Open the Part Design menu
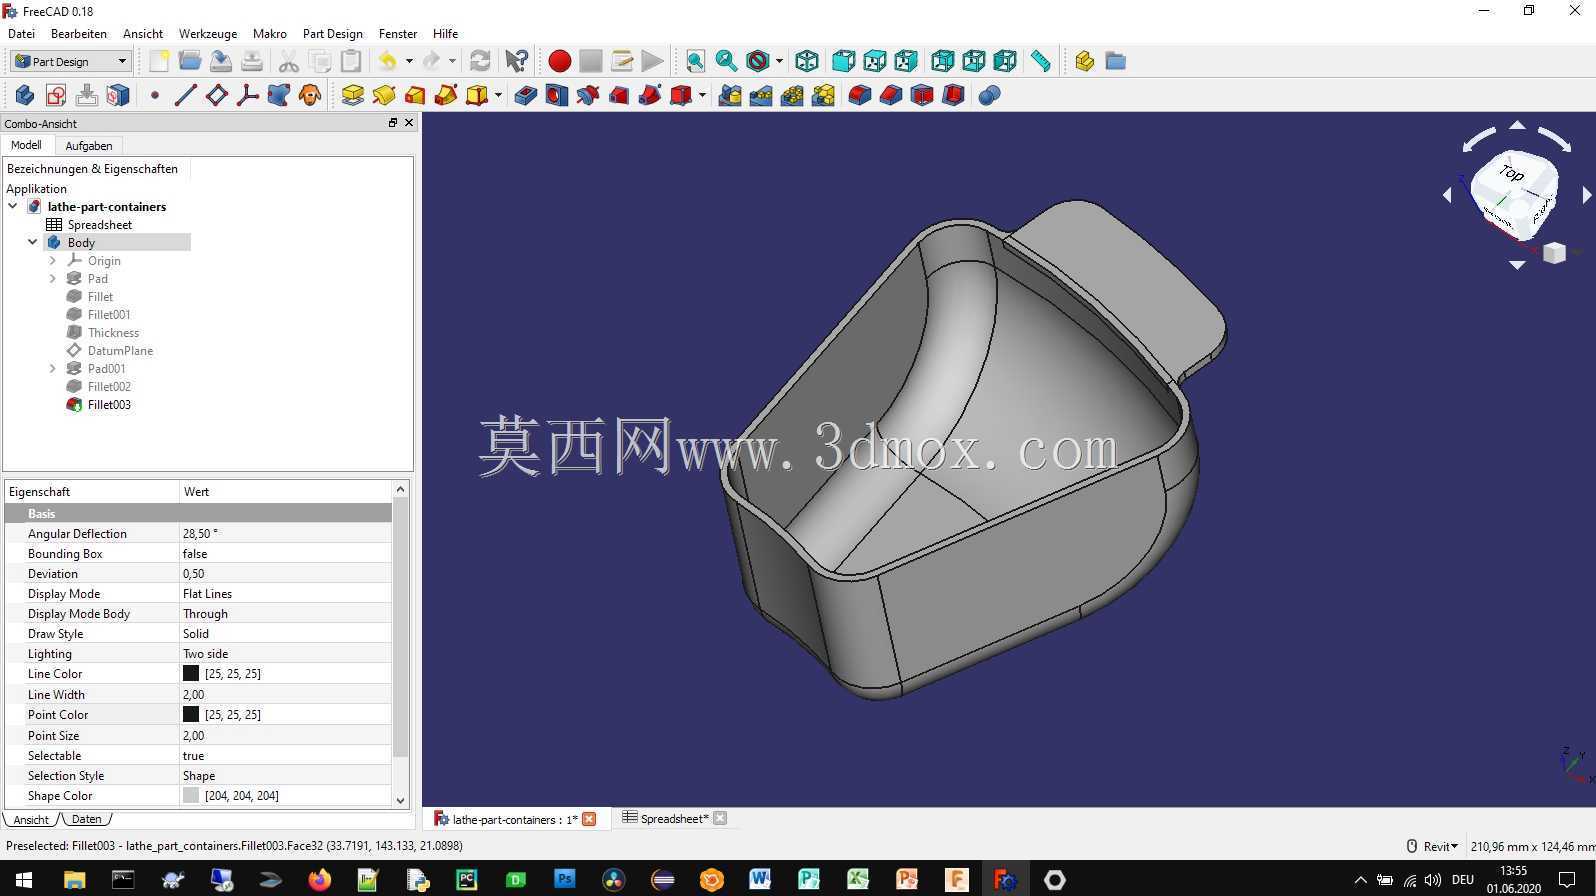The width and height of the screenshot is (1596, 896). pyautogui.click(x=333, y=33)
